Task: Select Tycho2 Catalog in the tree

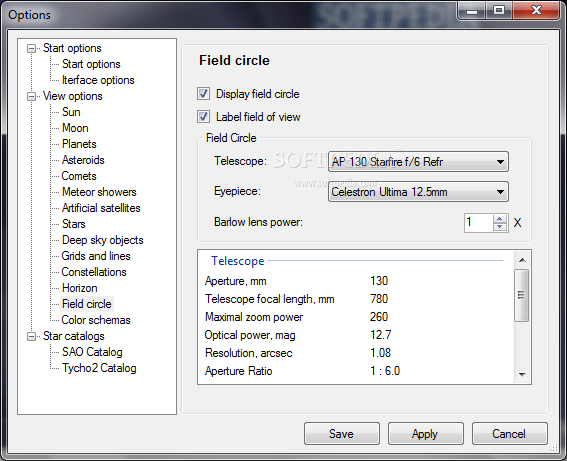Action: click(x=99, y=368)
